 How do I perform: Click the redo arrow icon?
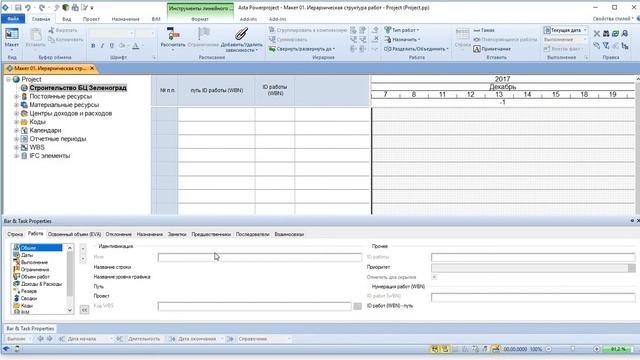pos(42,7)
